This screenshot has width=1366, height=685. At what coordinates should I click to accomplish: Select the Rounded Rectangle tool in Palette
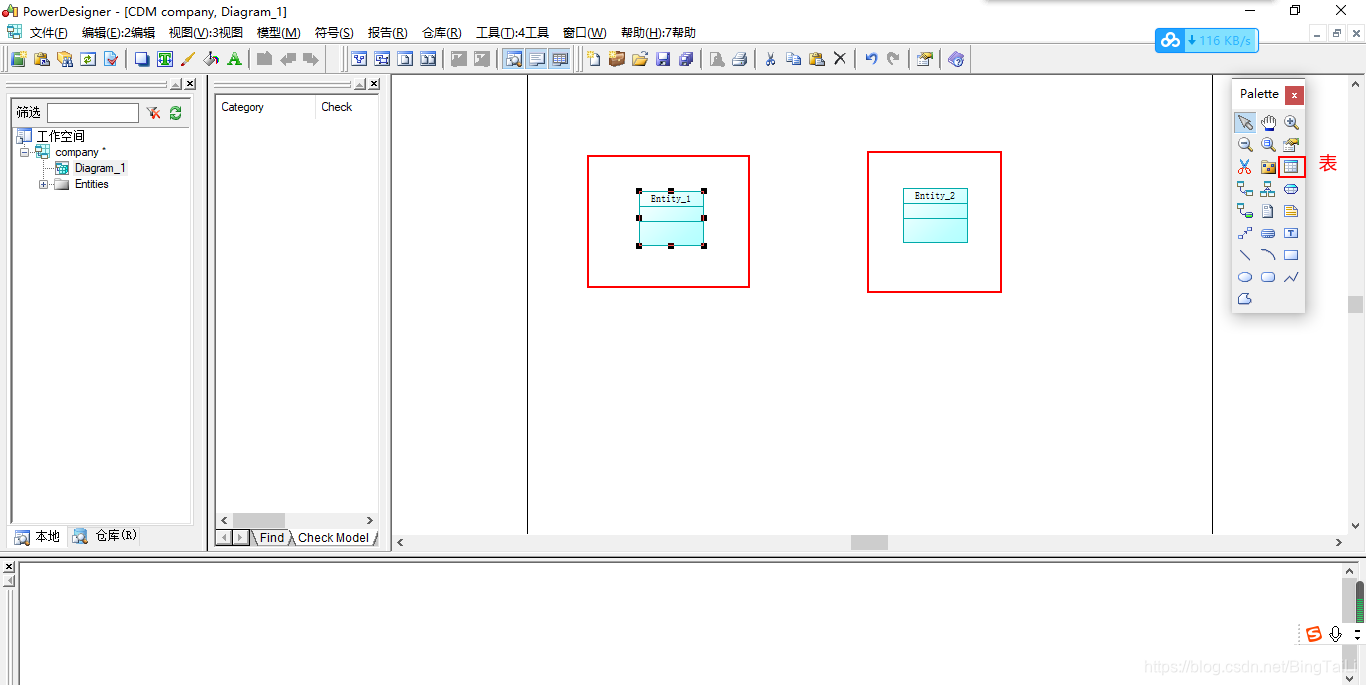pyautogui.click(x=1268, y=277)
